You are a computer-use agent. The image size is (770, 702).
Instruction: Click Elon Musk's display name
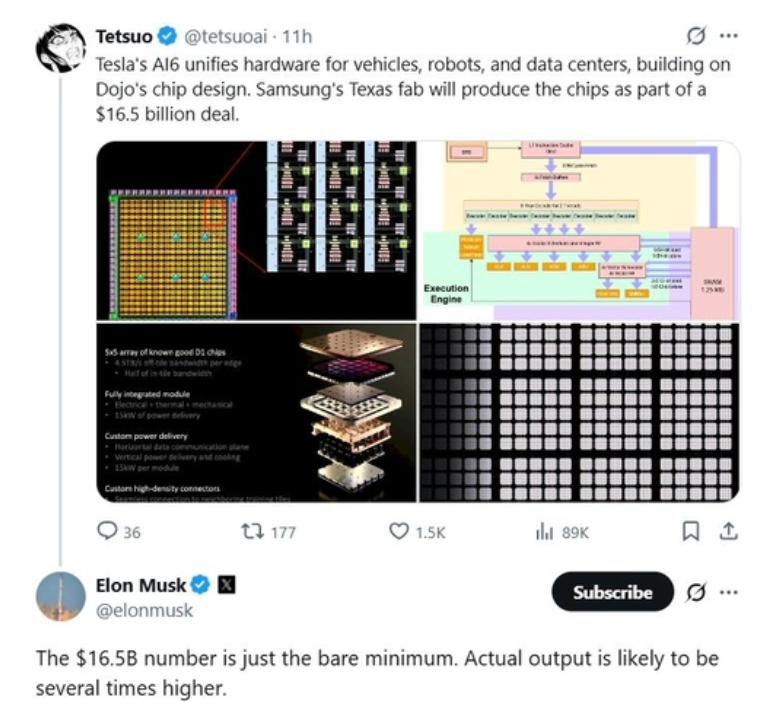click(140, 585)
